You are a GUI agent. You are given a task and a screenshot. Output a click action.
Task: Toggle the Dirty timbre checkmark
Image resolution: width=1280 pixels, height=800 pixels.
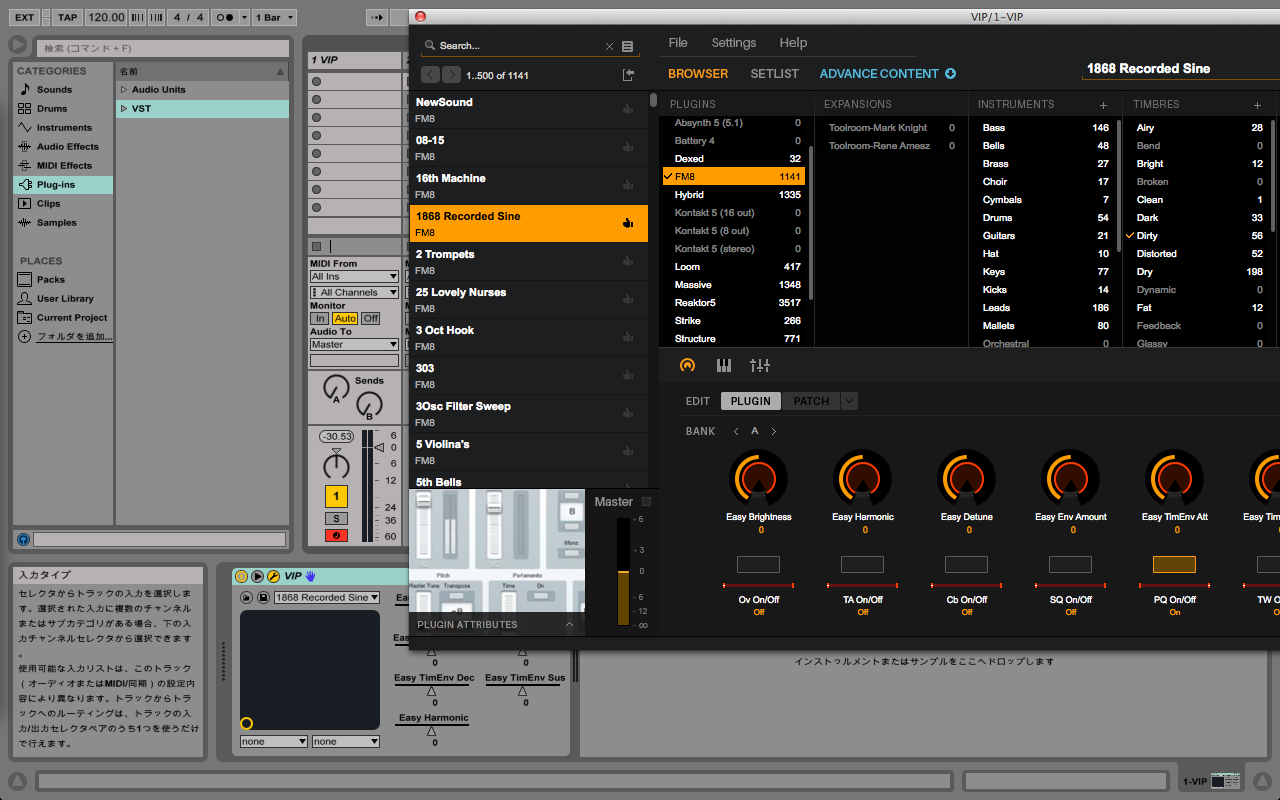pos(1129,236)
